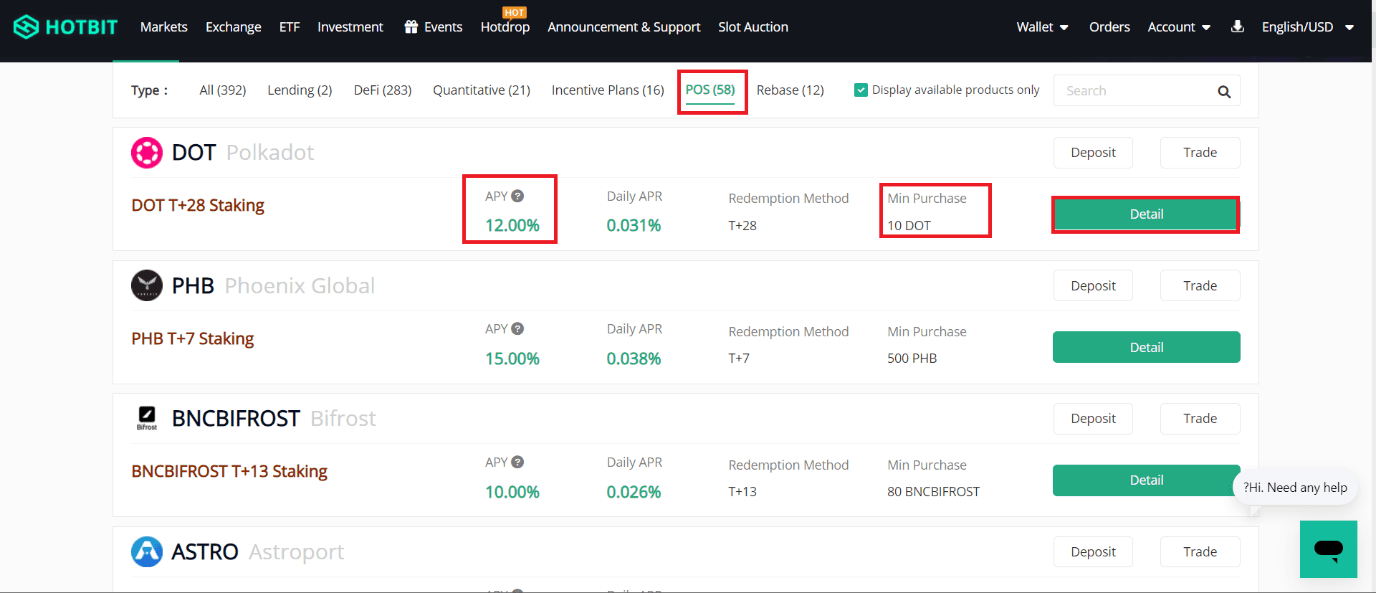Open the Events menu
Image resolution: width=1376 pixels, height=593 pixels.
coord(443,27)
